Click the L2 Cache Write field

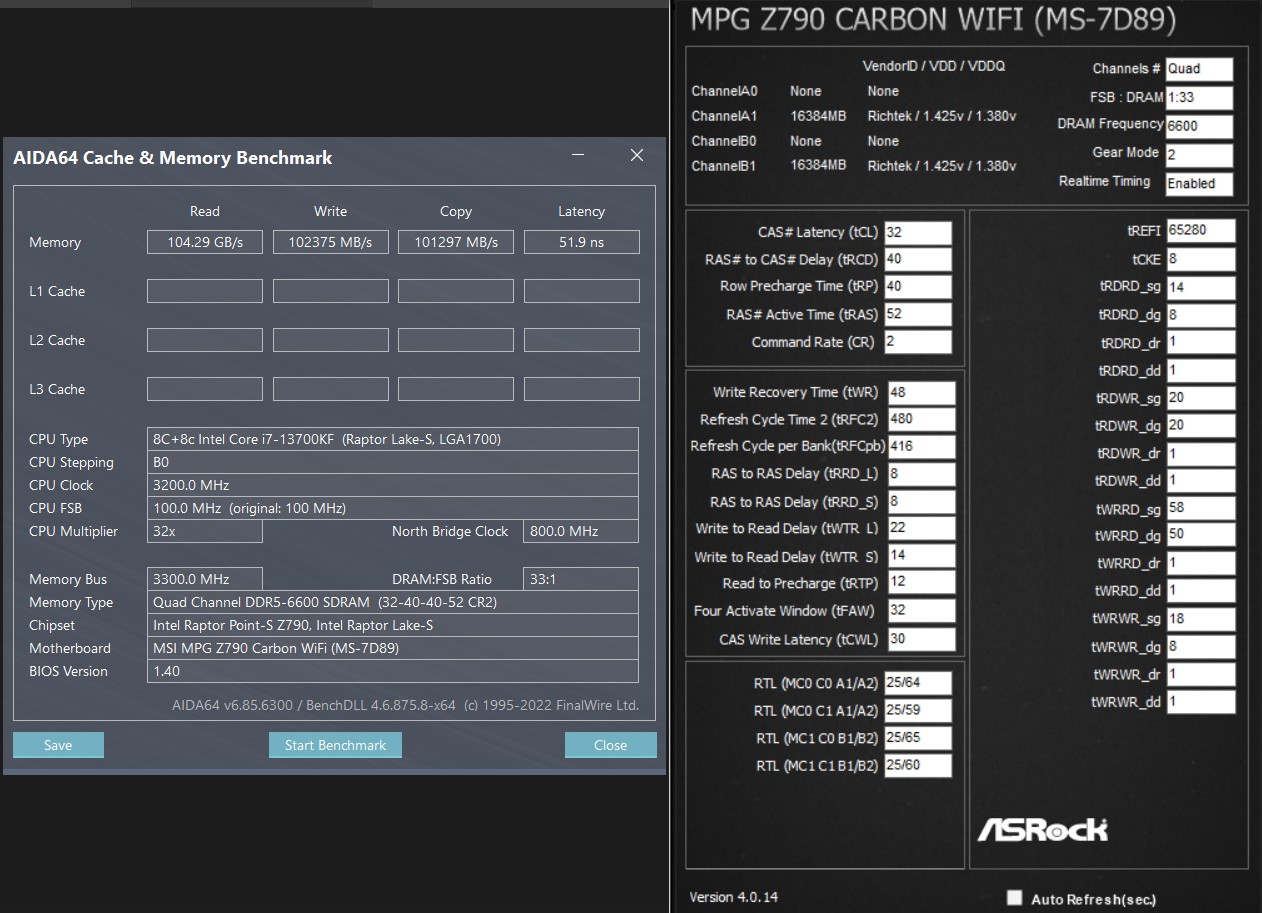(x=331, y=340)
